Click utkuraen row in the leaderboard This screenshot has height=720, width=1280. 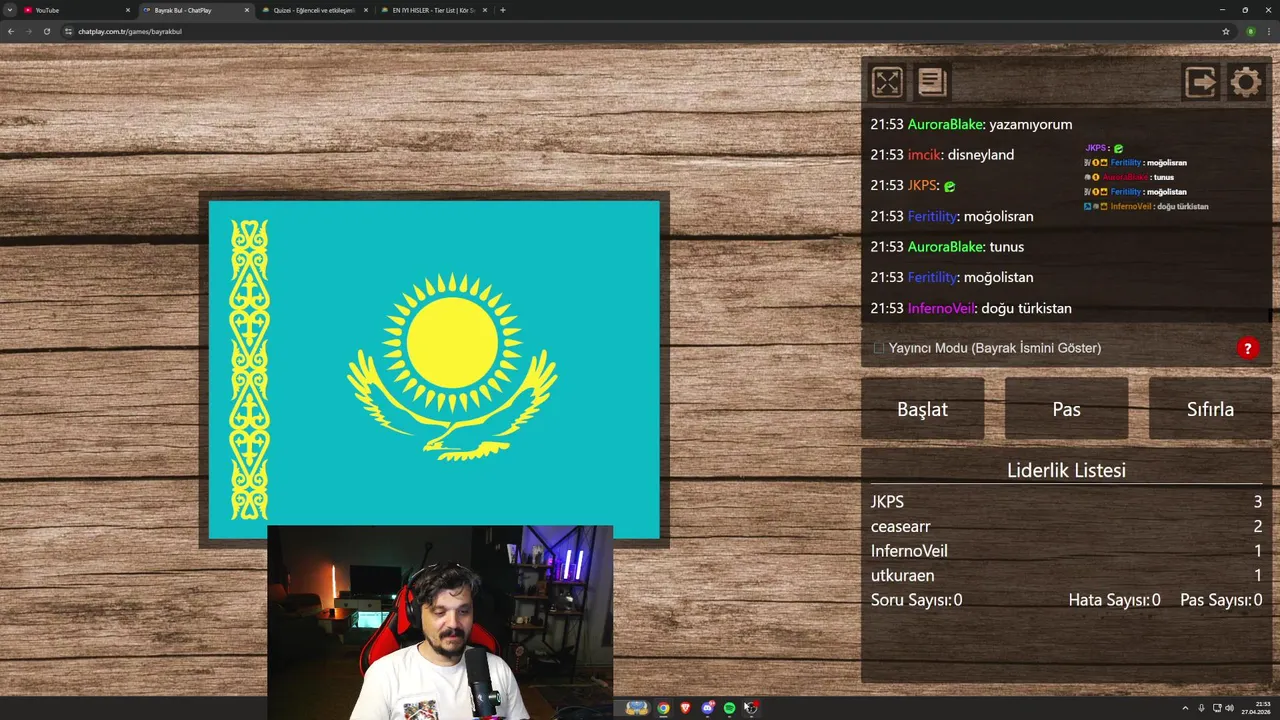coord(1066,575)
